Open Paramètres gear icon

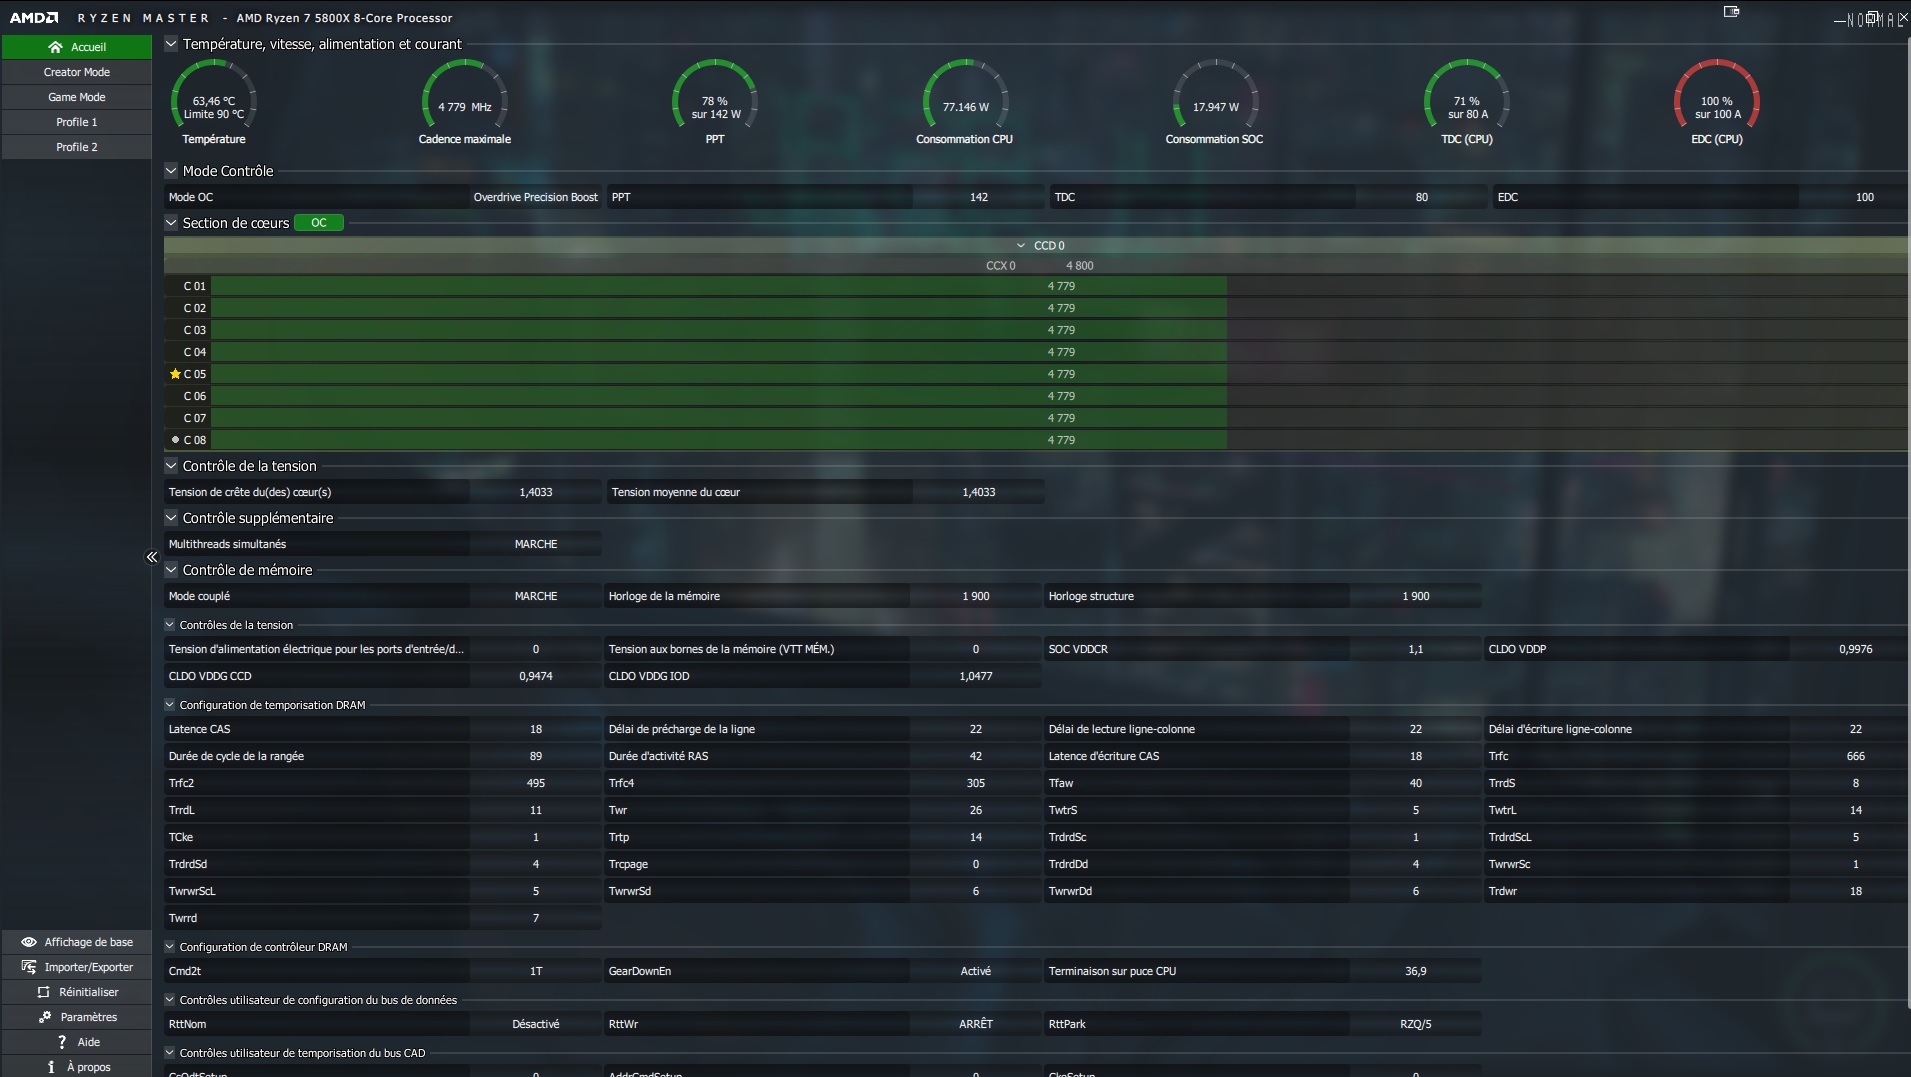[x=45, y=1017]
